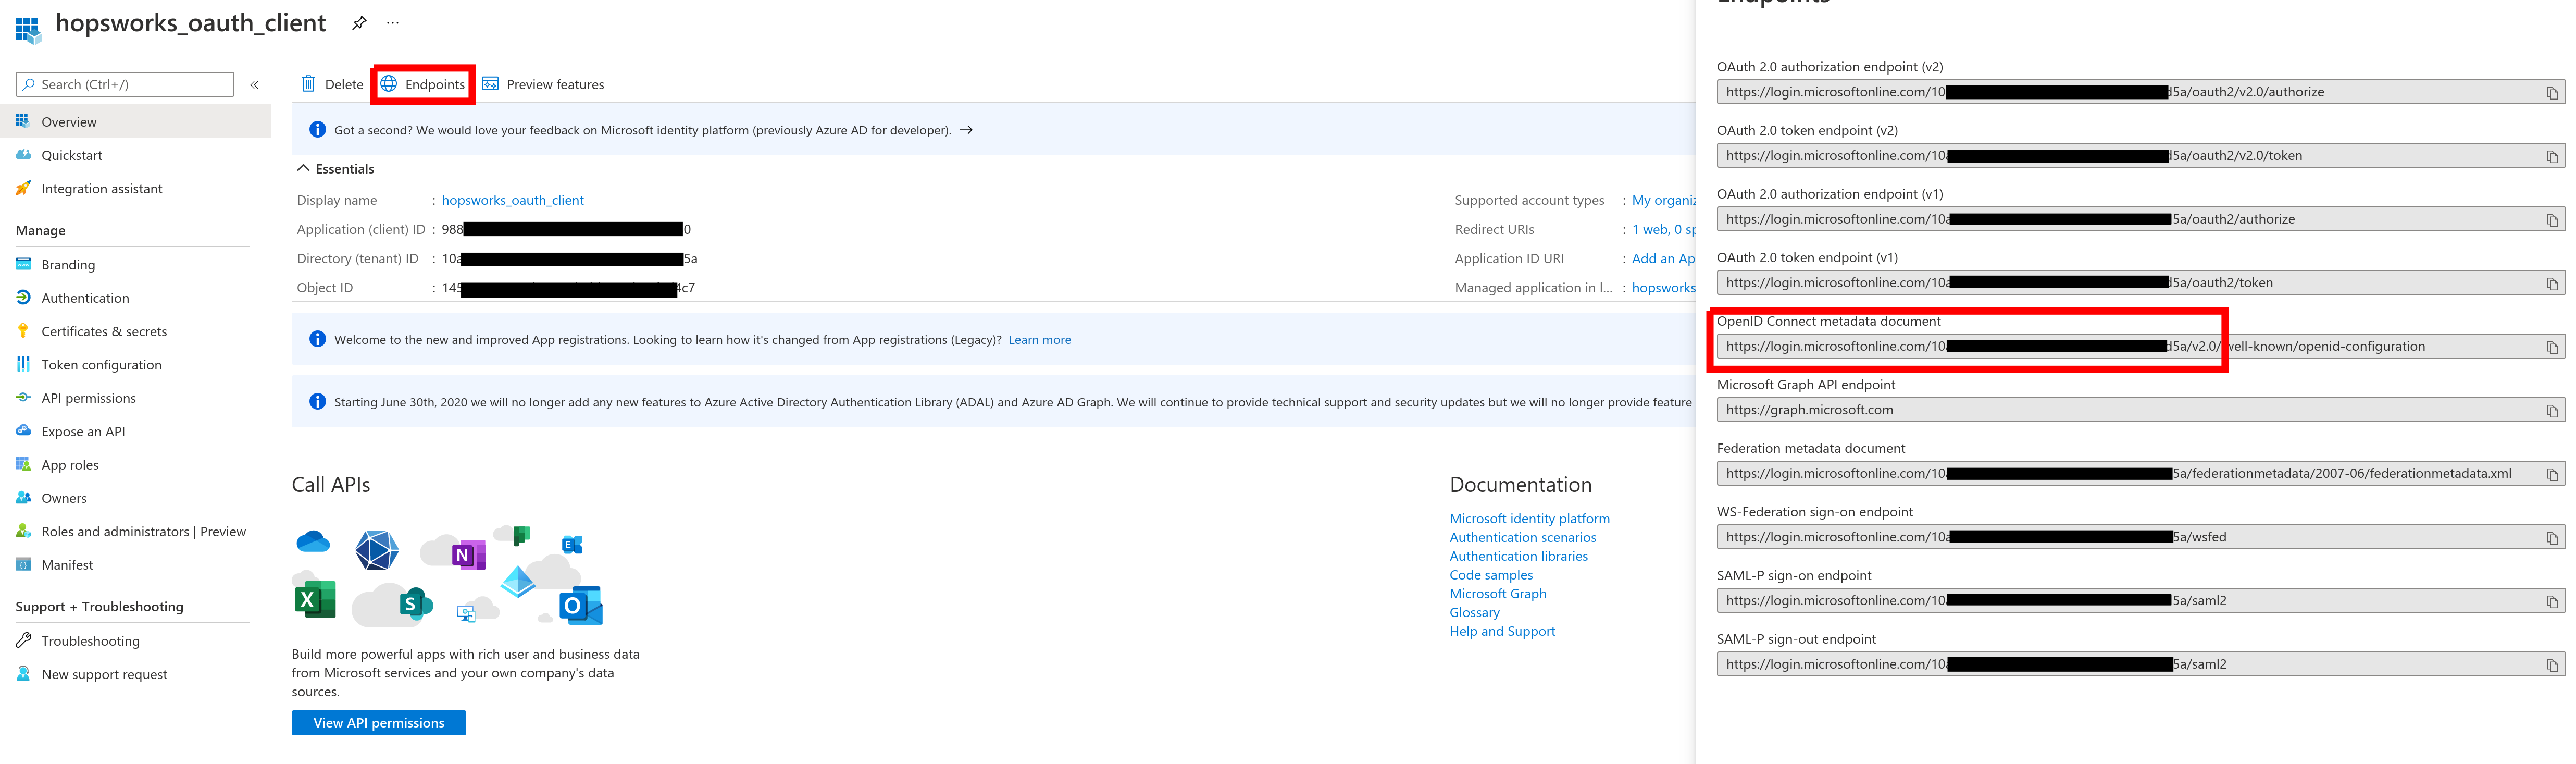2576x764 pixels.
Task: Collapse the sidebar with the double chevron
Action: [254, 85]
